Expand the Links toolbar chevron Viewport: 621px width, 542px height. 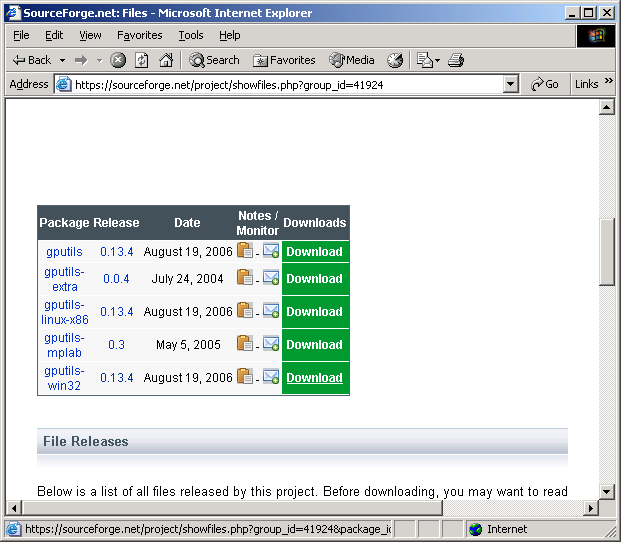click(608, 81)
